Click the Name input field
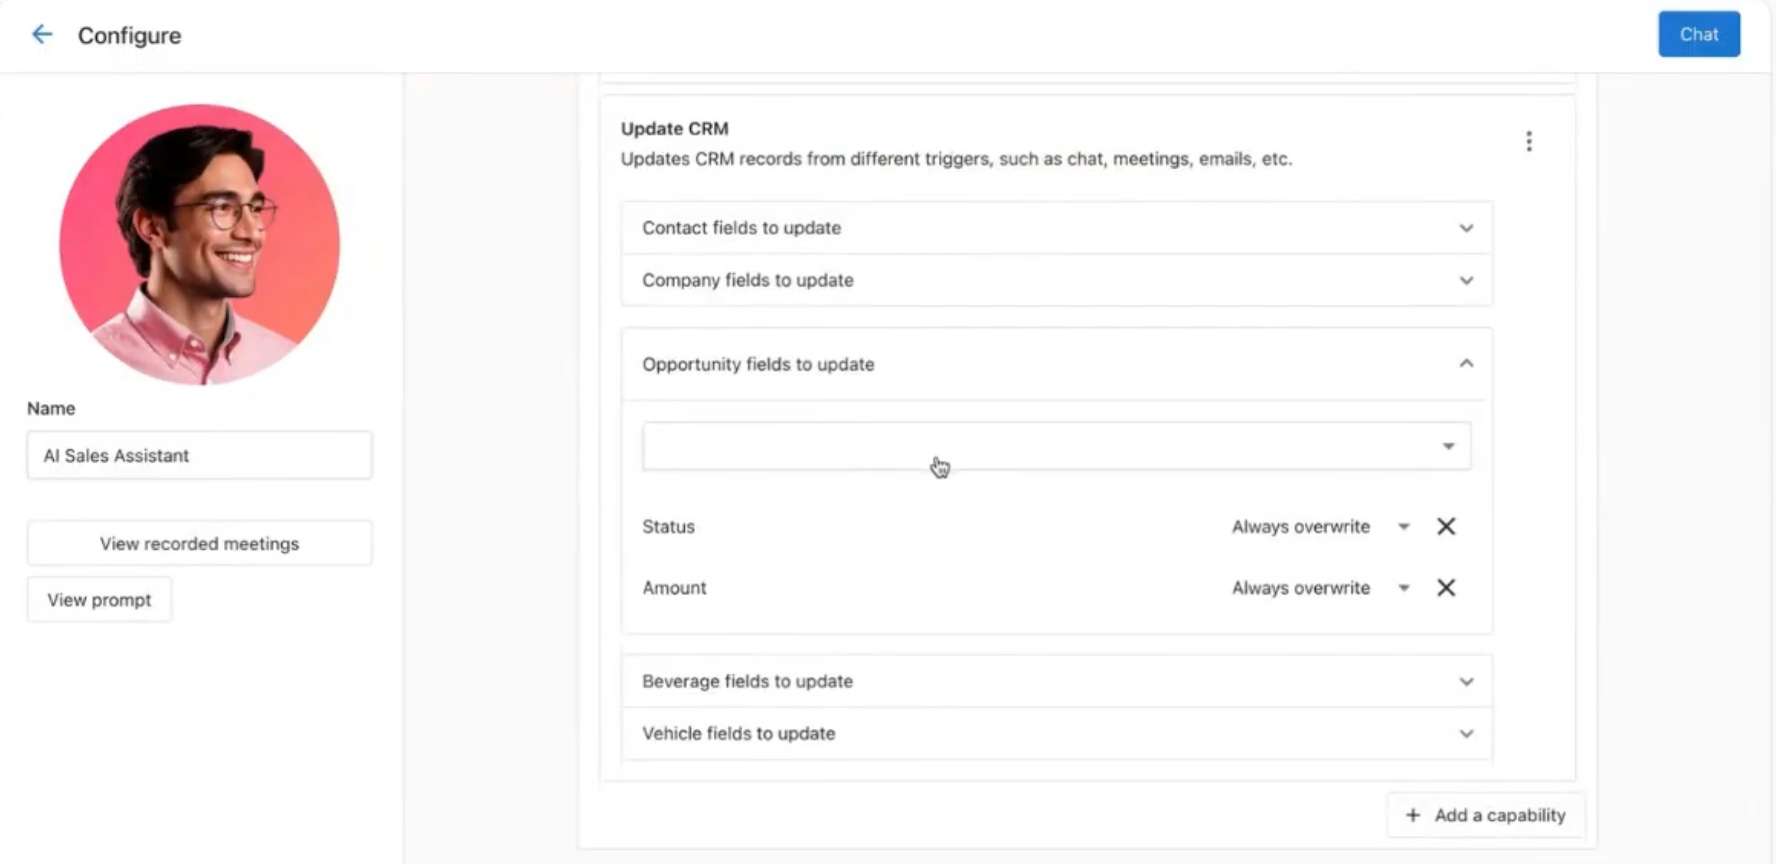Viewport: 1776px width, 864px height. click(199, 456)
